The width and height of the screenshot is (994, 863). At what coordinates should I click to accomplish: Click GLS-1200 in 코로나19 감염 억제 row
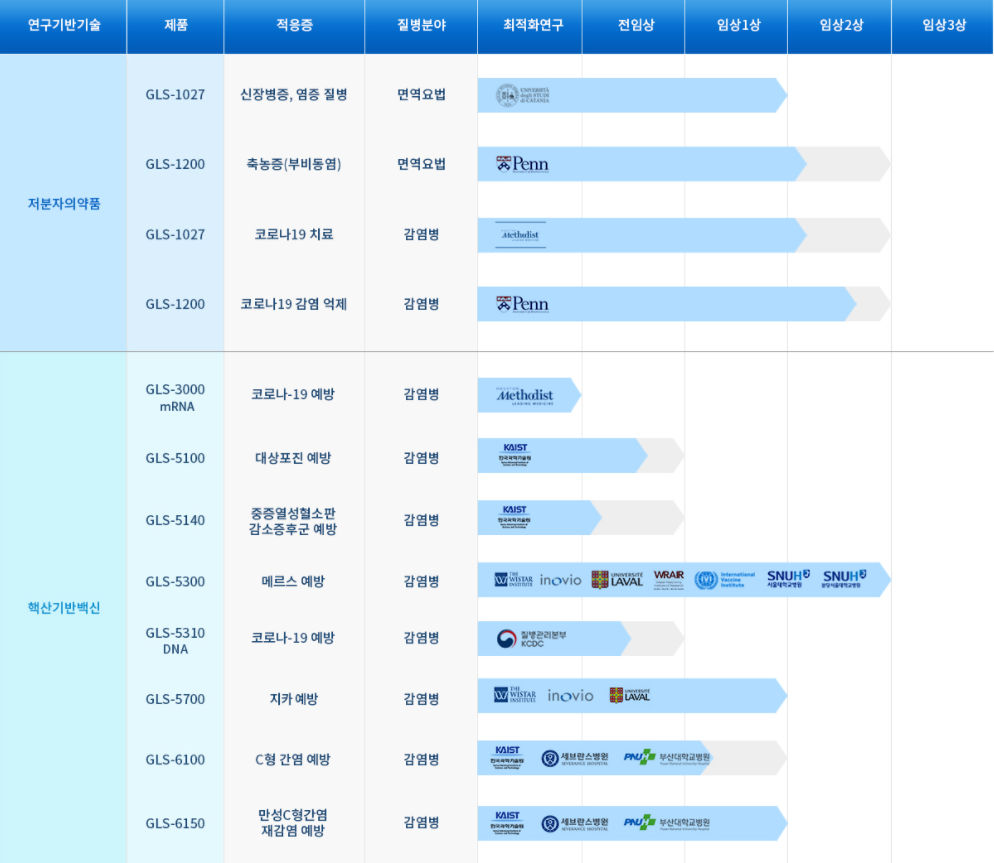pos(175,304)
